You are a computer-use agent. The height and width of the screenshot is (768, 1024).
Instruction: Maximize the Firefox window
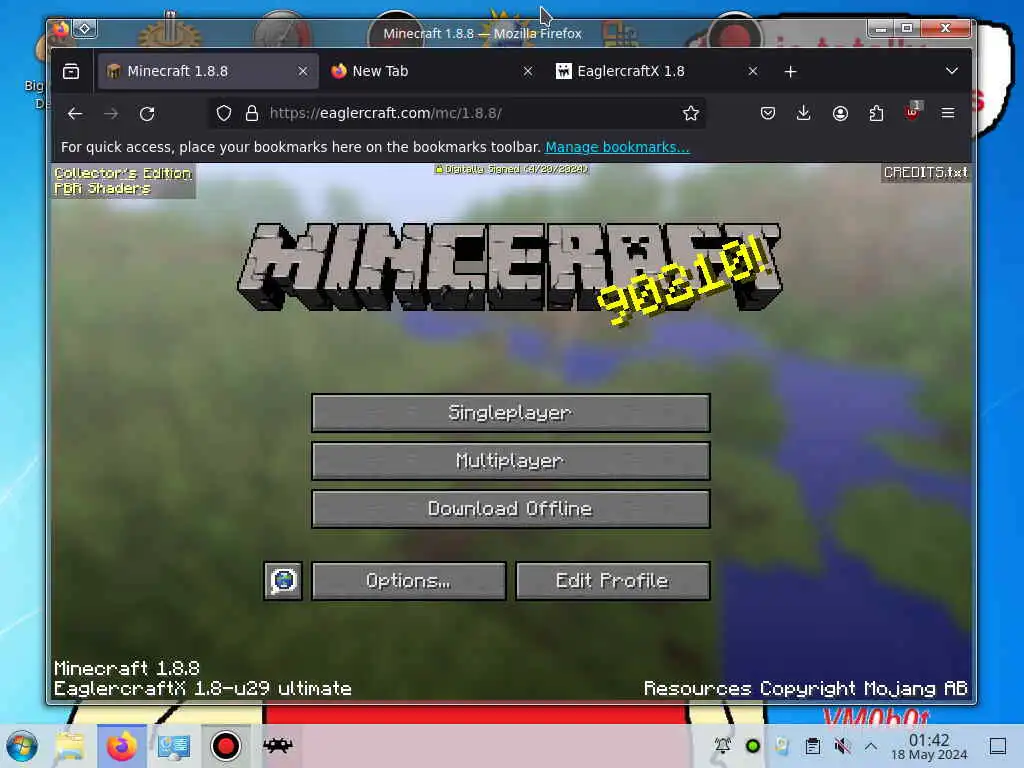pos(907,29)
